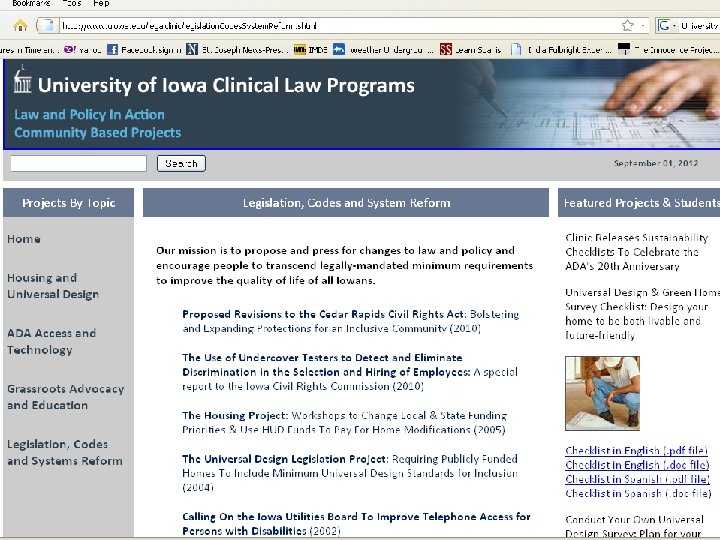Open Checklist in English (.pdf file)
This screenshot has height=540, width=720.
636,450
